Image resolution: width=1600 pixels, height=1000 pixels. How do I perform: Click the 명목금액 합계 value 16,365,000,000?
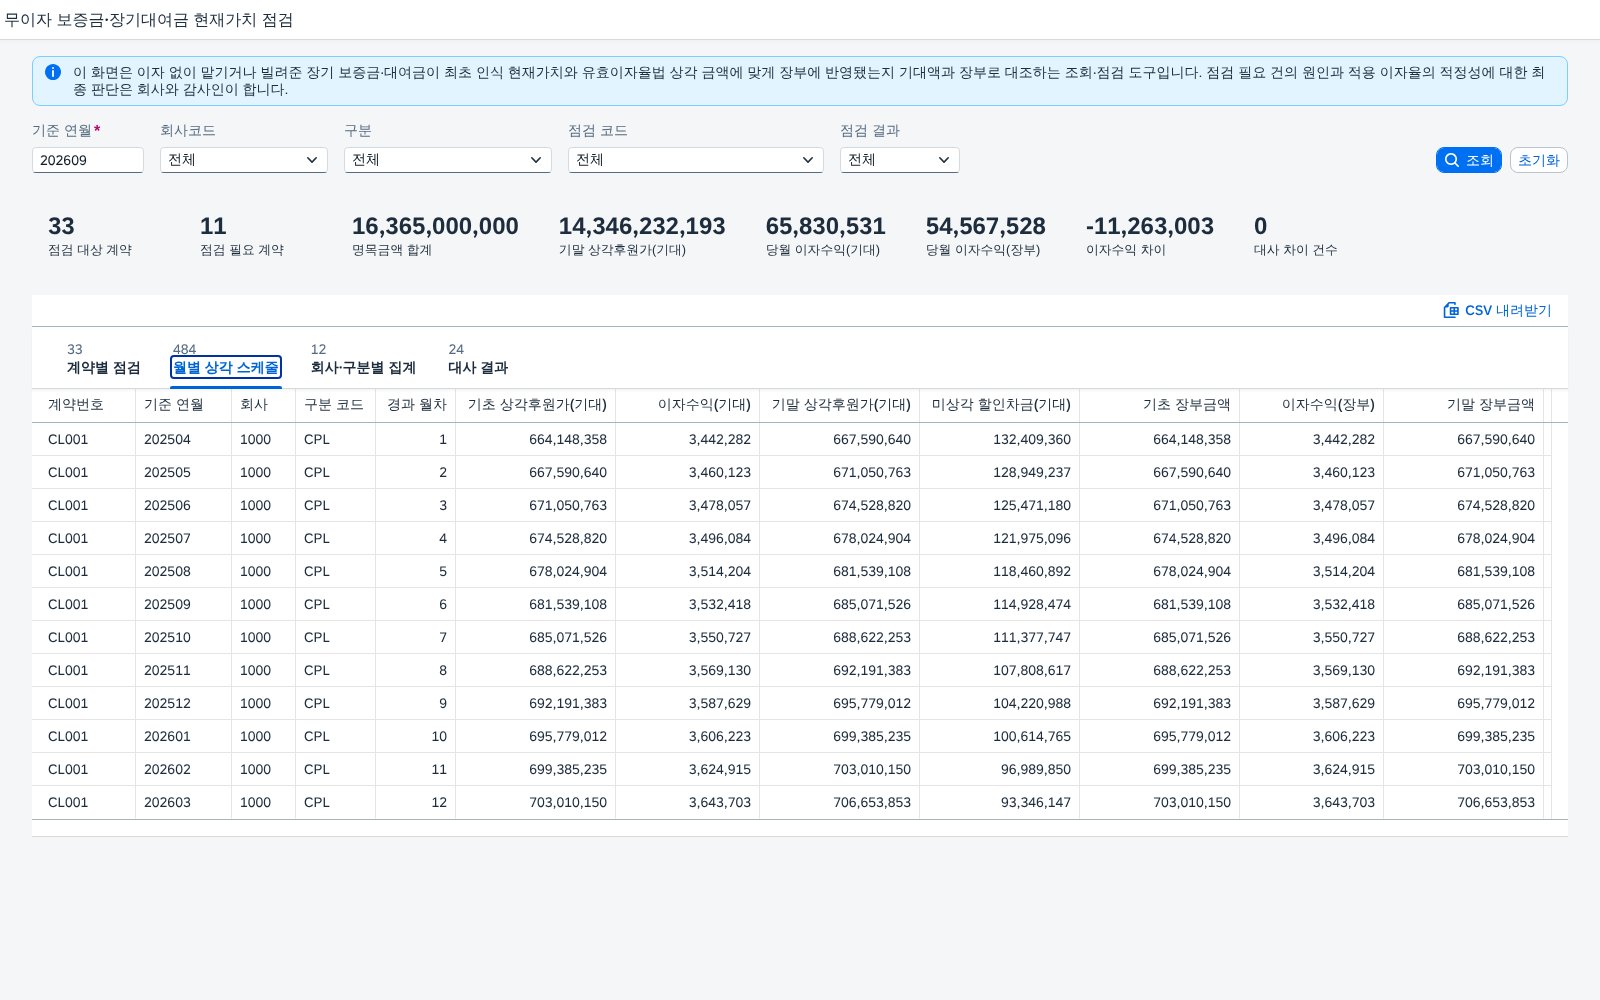click(435, 226)
